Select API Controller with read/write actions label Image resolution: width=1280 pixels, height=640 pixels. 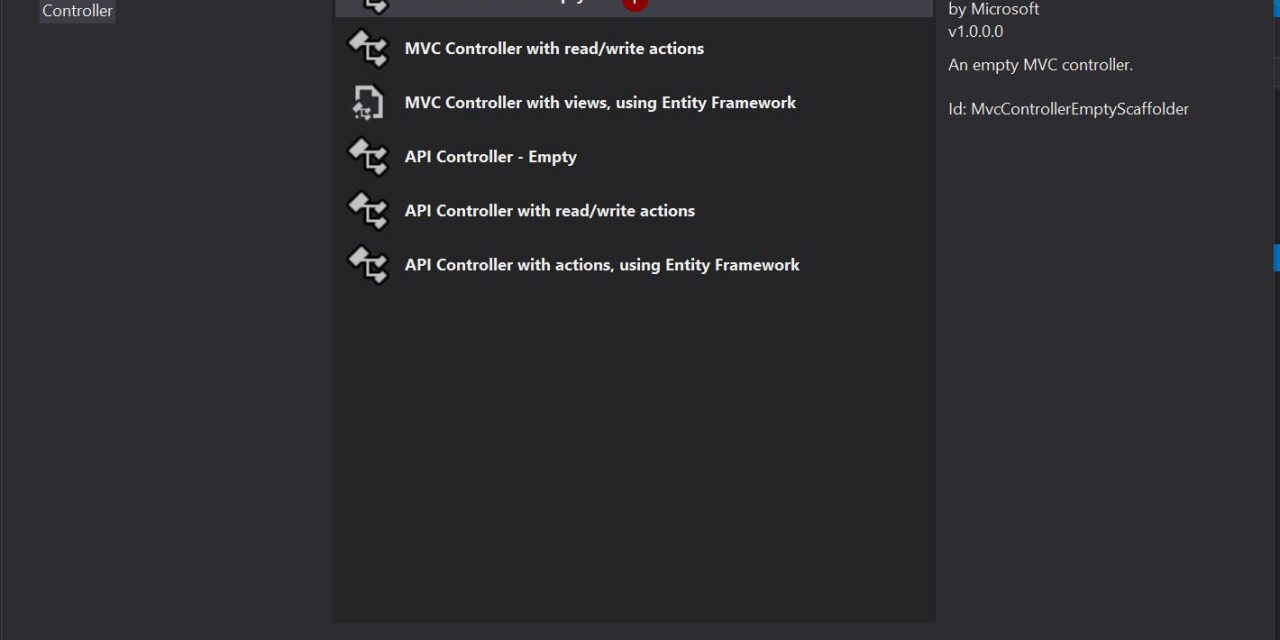coord(549,210)
